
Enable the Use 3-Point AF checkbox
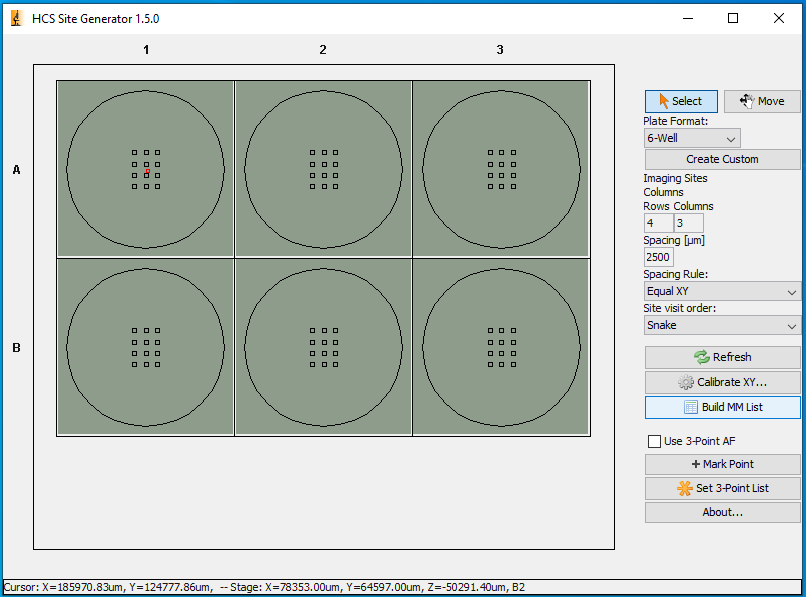point(655,441)
